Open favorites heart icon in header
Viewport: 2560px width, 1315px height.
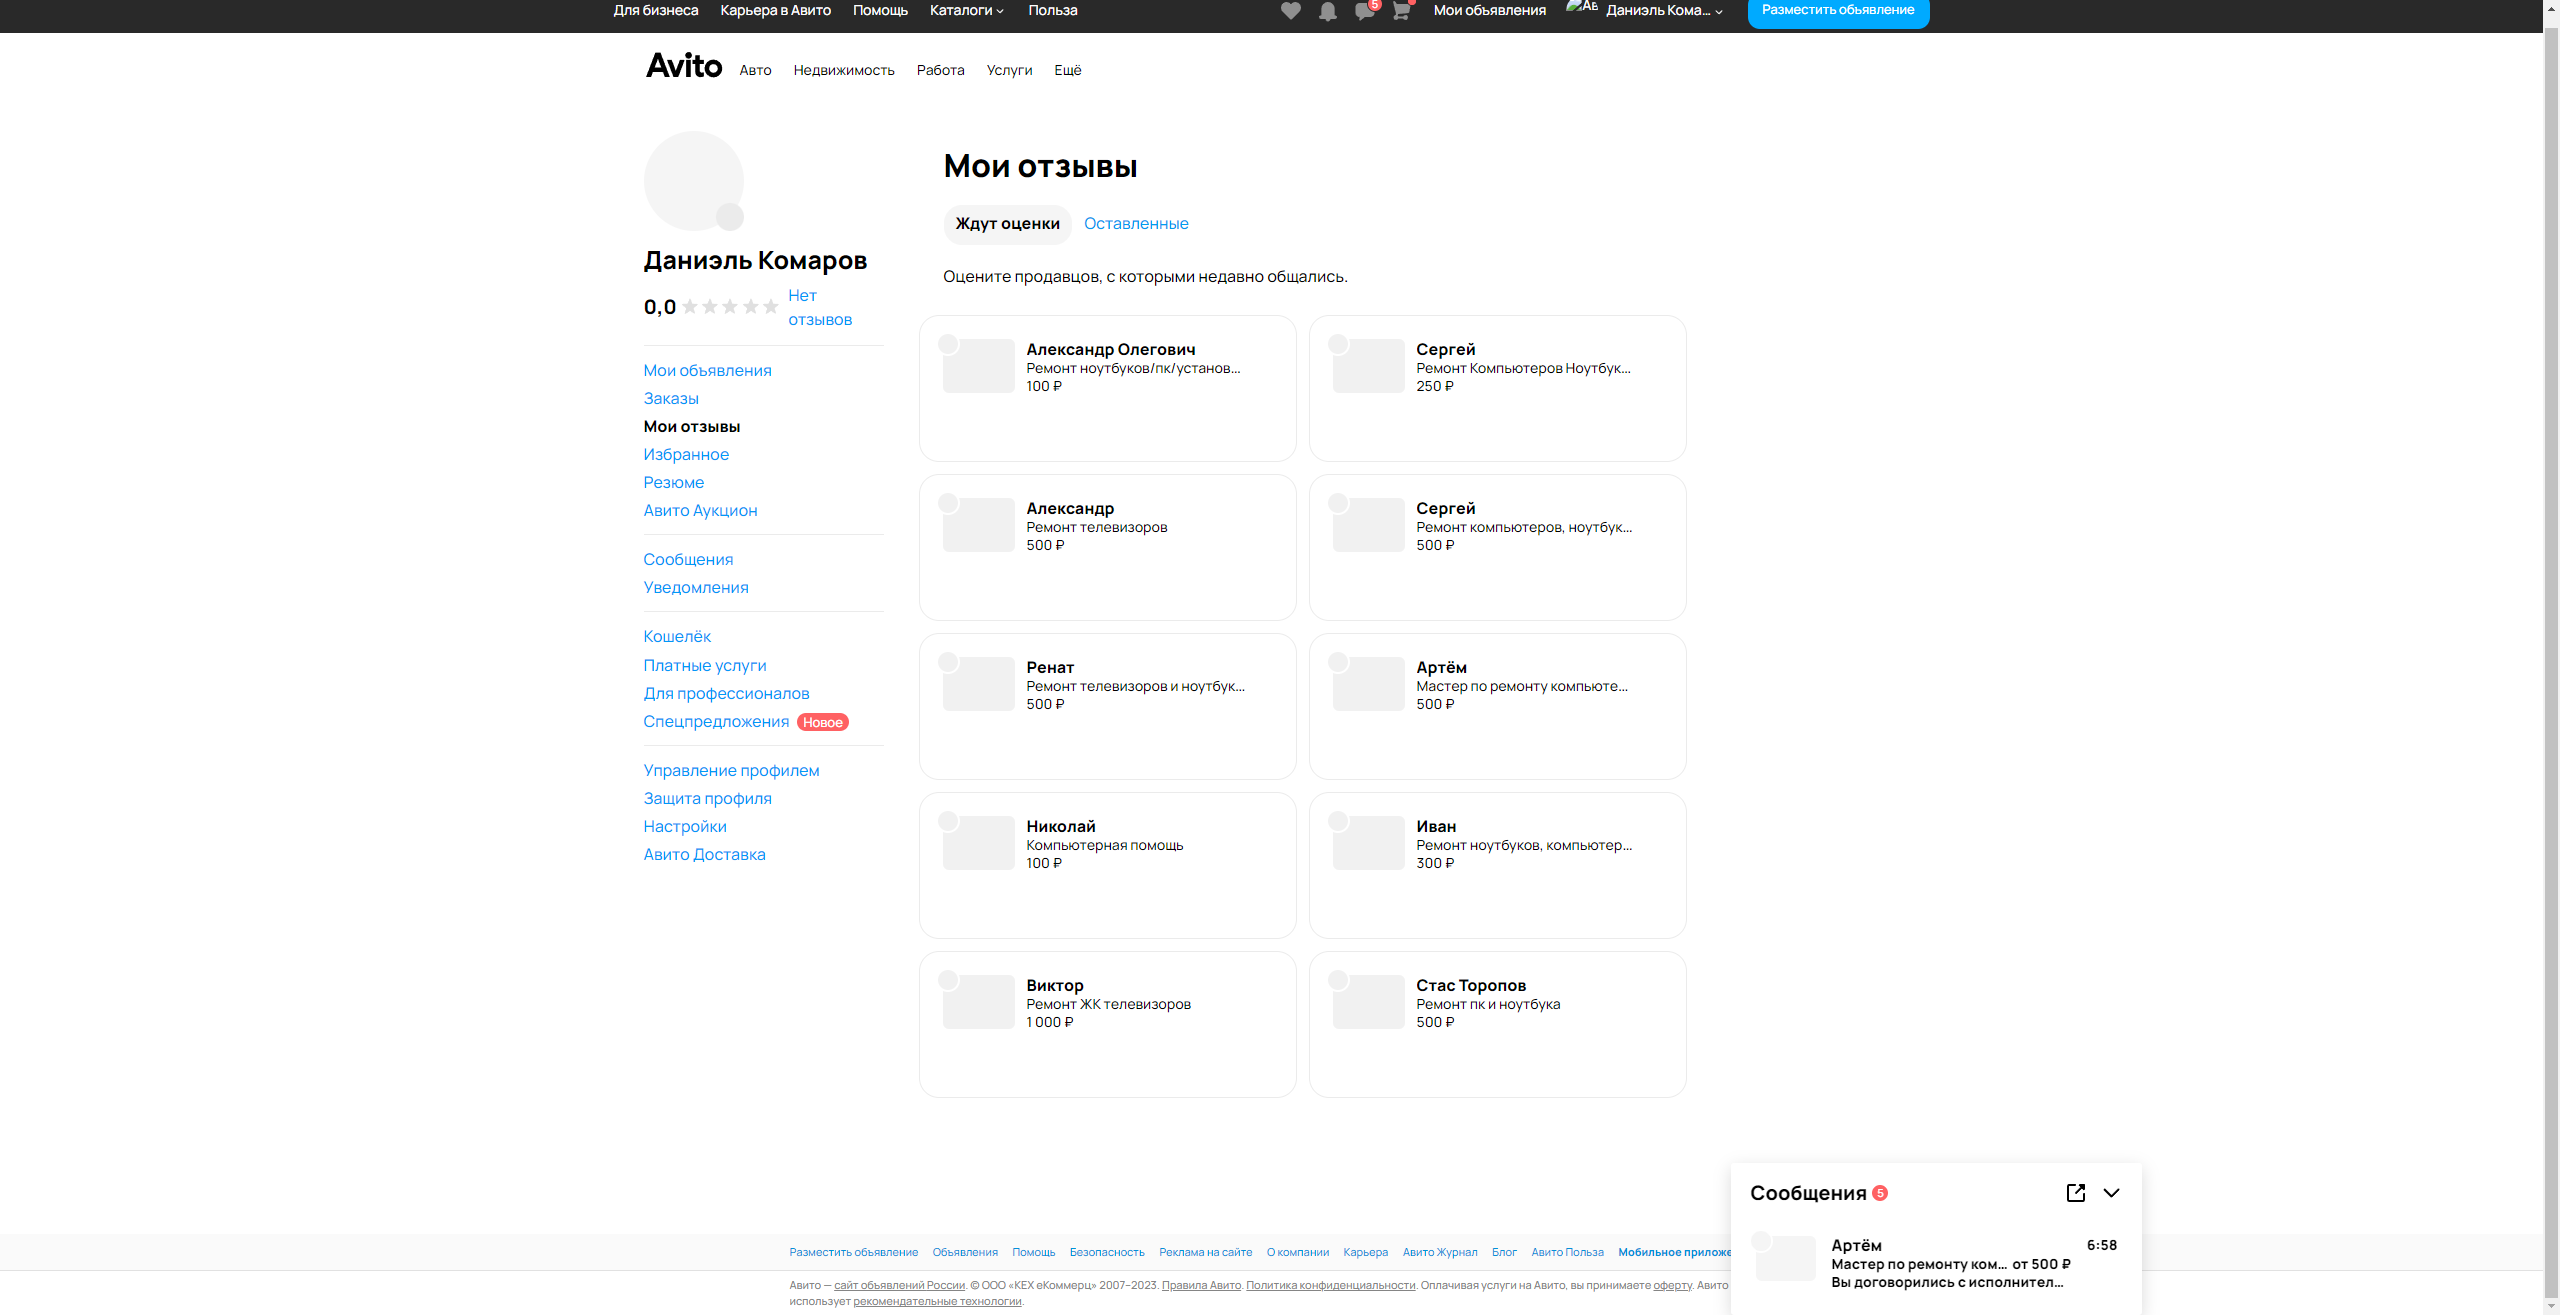[1290, 11]
